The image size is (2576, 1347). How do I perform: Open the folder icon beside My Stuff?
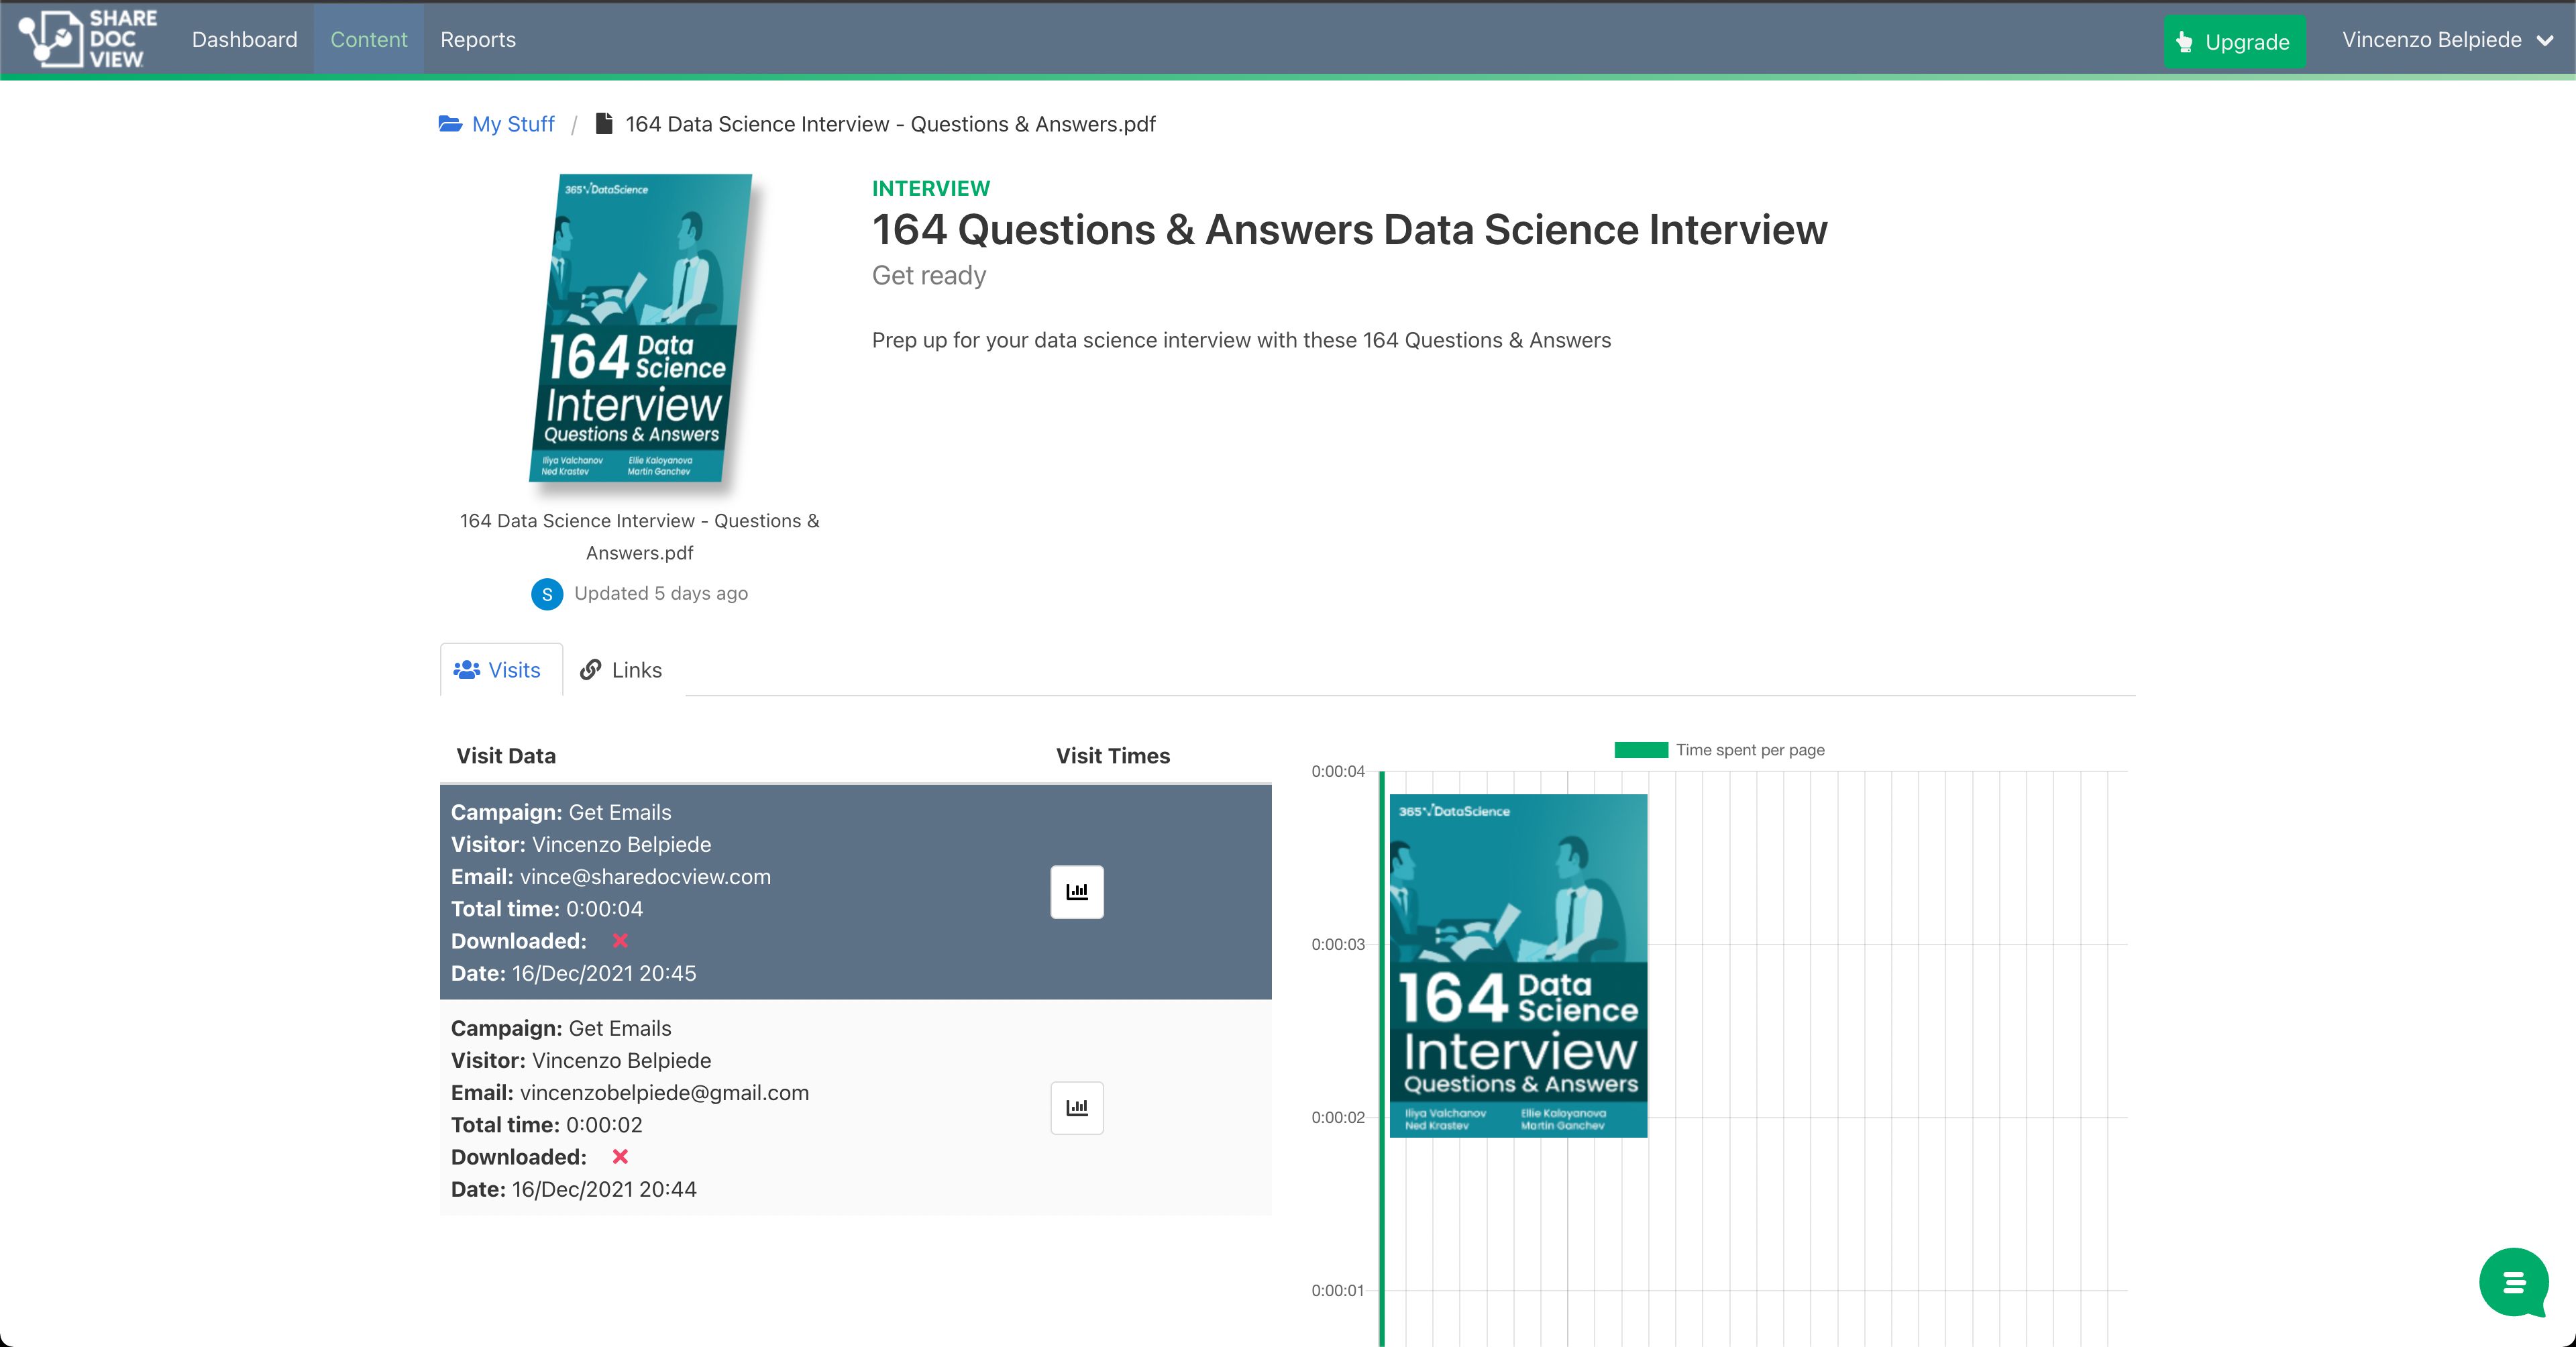coord(449,123)
